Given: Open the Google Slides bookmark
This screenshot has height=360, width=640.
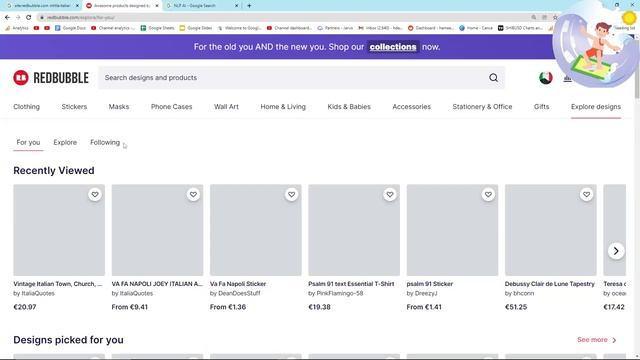Looking at the screenshot, I should 196,28.
